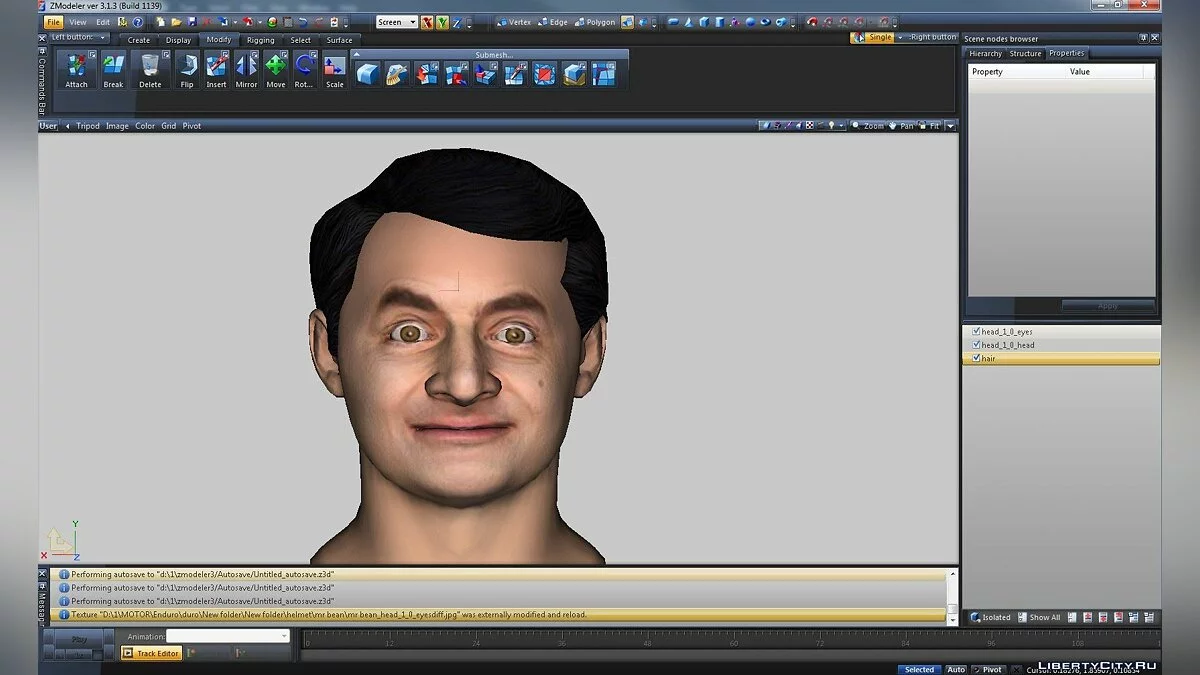
Task: Select the Delete tool
Action: (x=150, y=70)
